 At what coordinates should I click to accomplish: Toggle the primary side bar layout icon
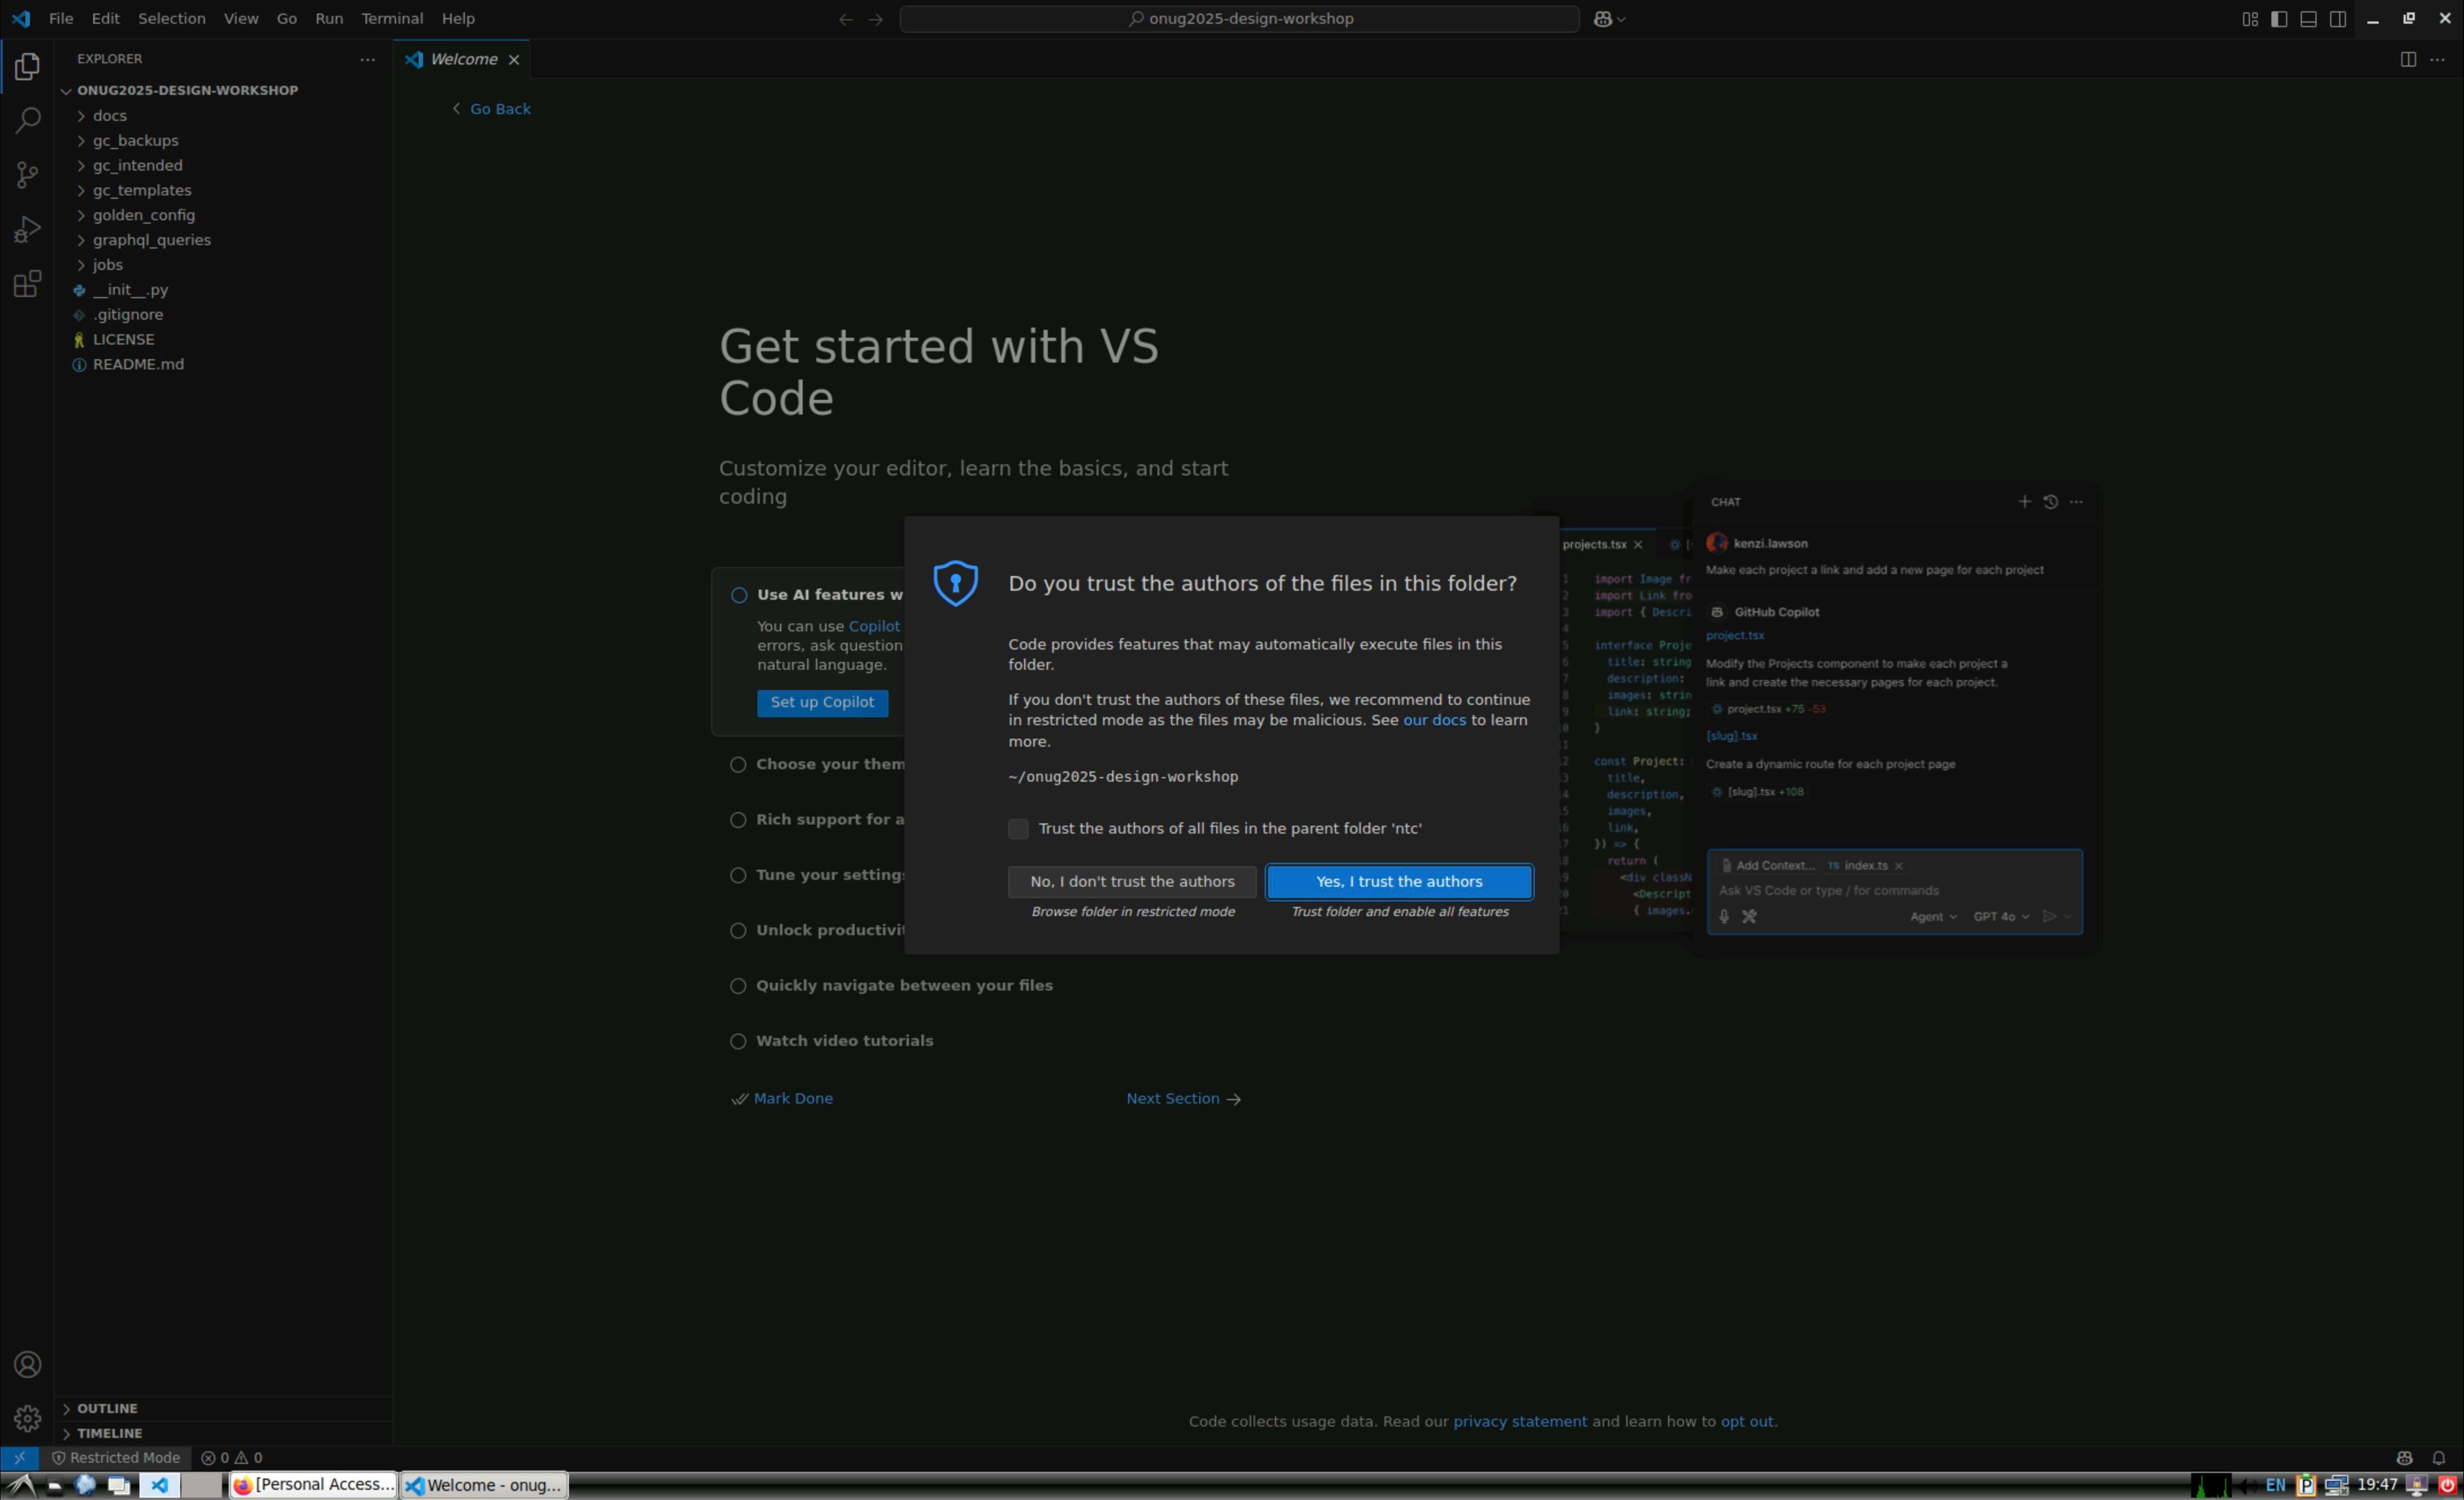[x=2279, y=19]
